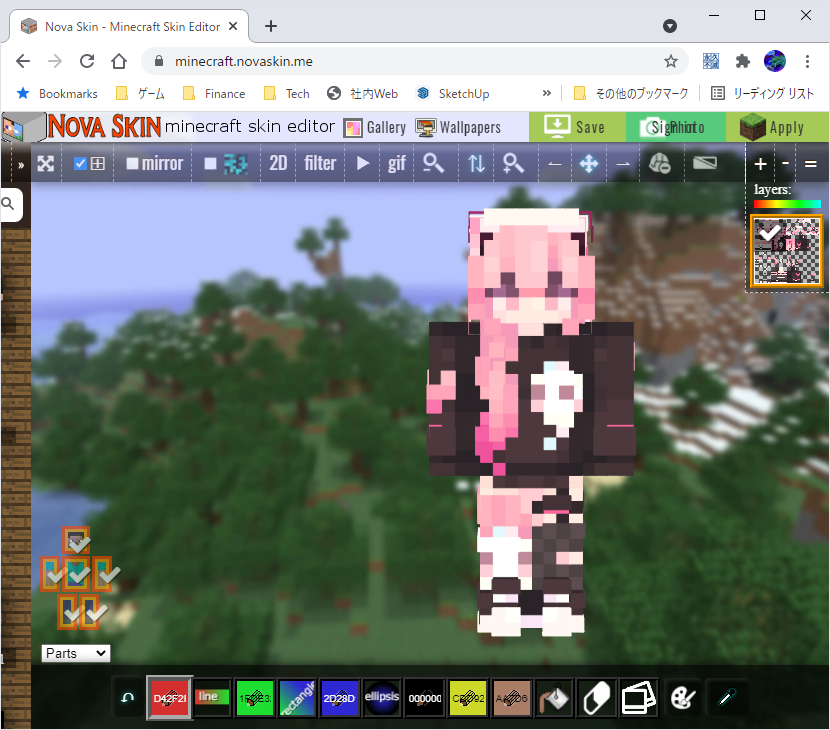
Task: Expand hidden bookmarks with double chevron
Action: pyautogui.click(x=546, y=93)
